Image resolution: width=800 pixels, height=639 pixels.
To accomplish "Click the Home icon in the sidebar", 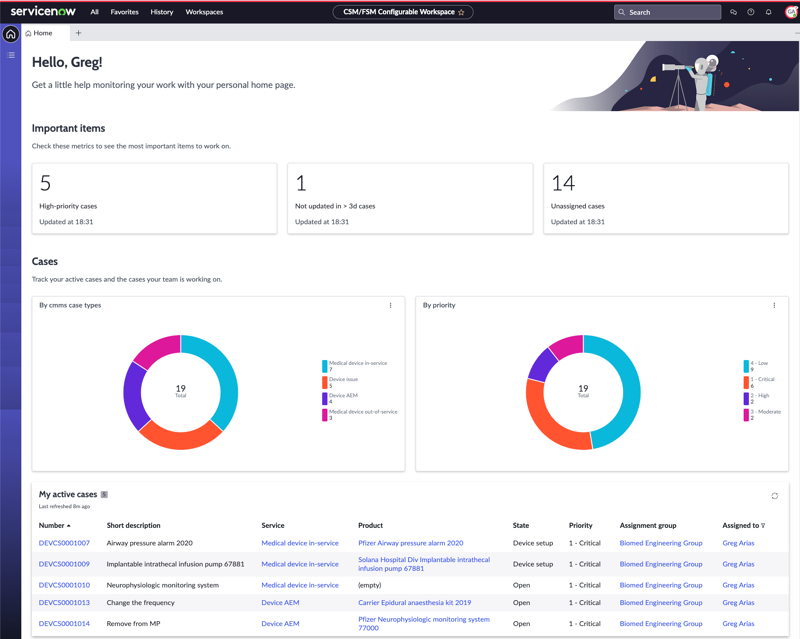I will point(11,34).
